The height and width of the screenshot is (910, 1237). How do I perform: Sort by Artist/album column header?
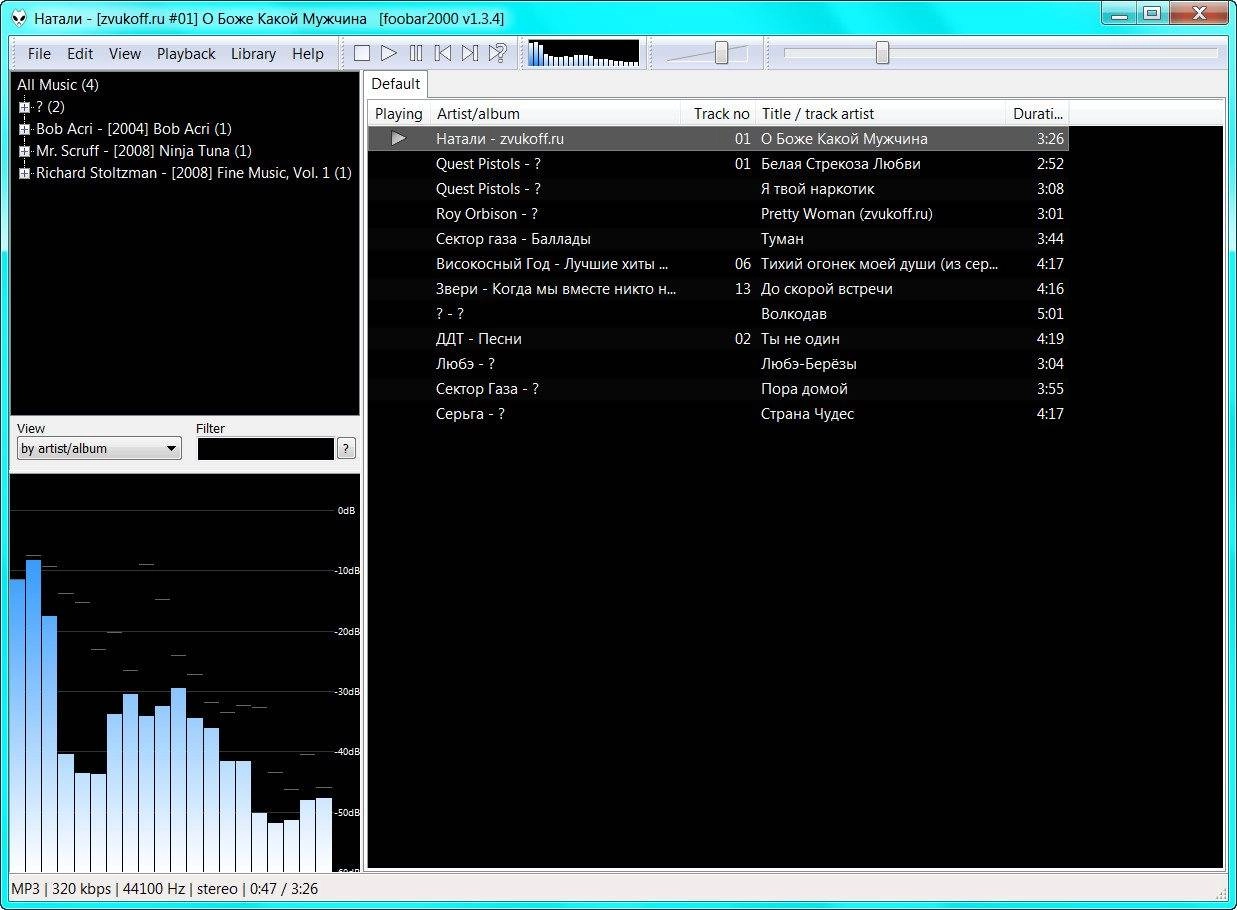coord(556,114)
